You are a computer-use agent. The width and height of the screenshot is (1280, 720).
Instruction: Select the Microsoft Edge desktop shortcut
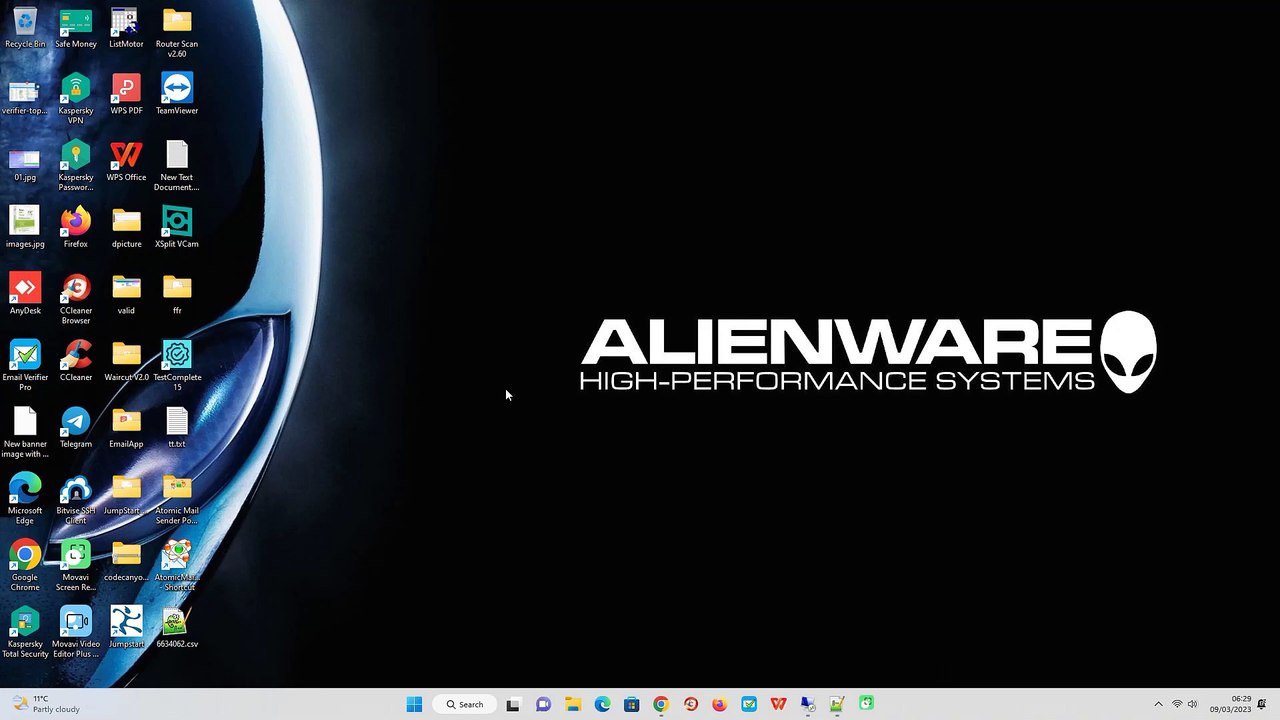pyautogui.click(x=25, y=499)
